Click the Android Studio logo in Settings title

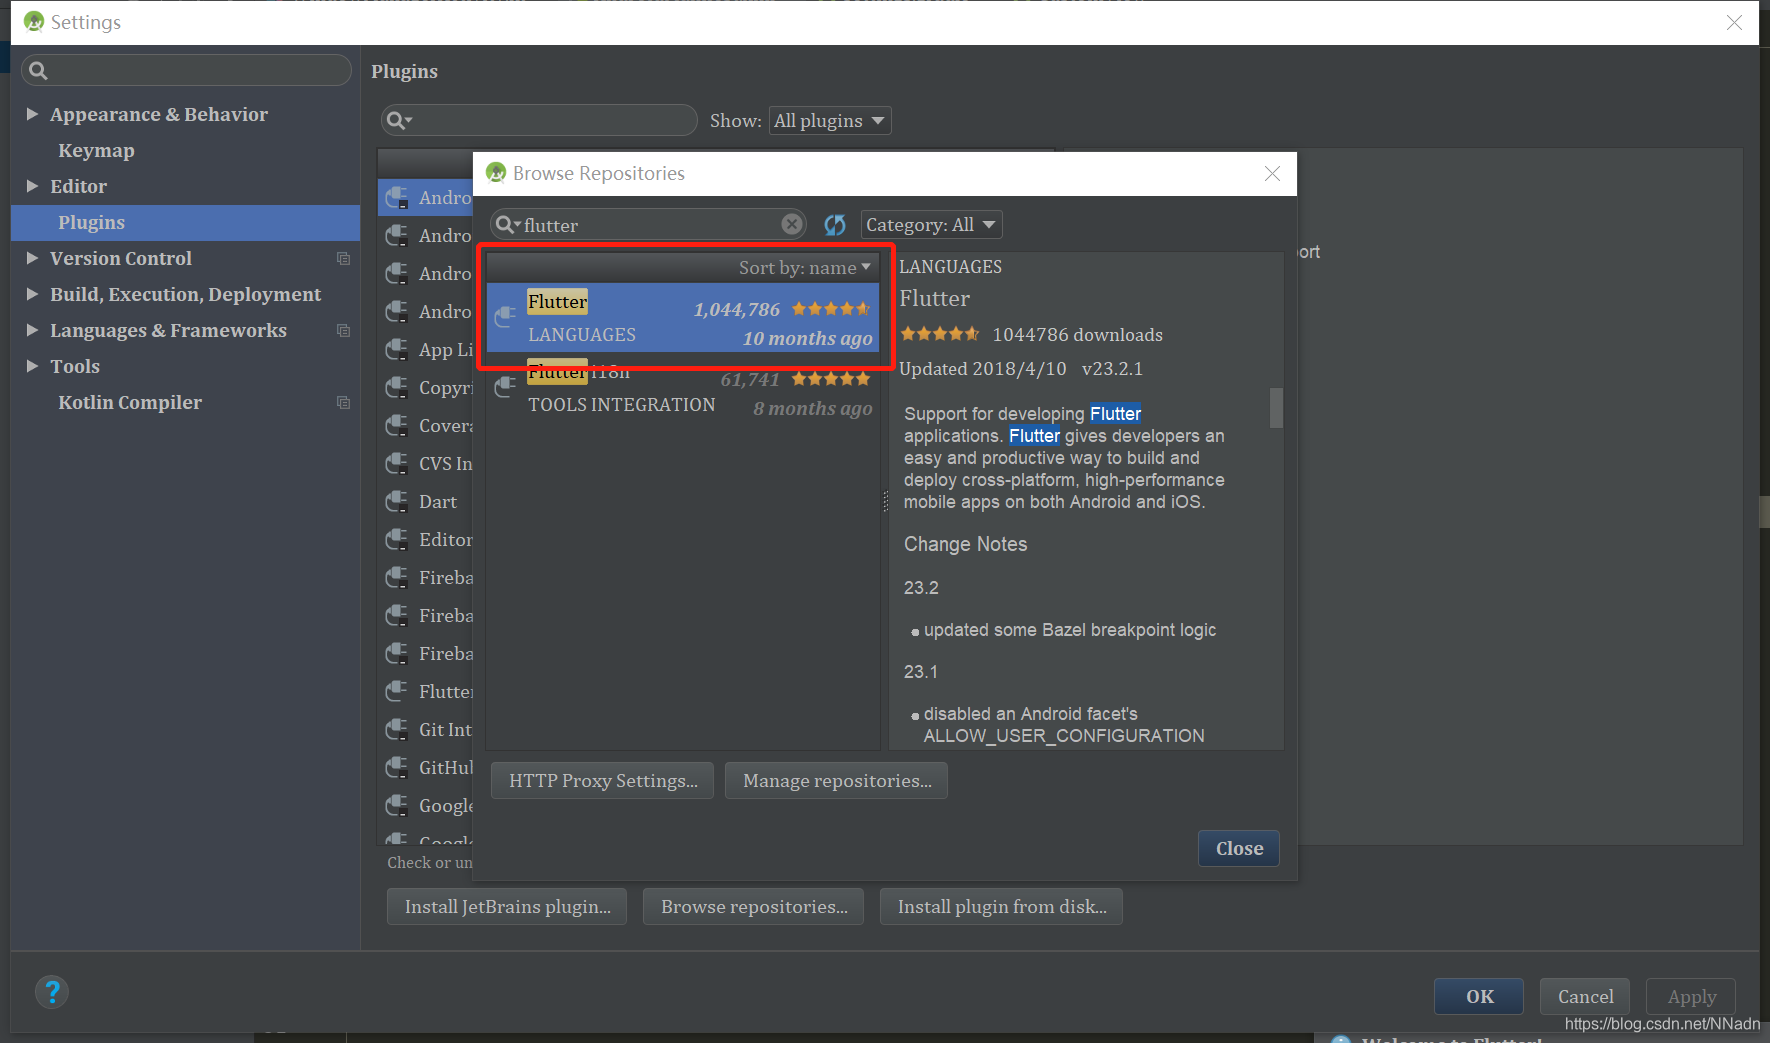point(34,22)
